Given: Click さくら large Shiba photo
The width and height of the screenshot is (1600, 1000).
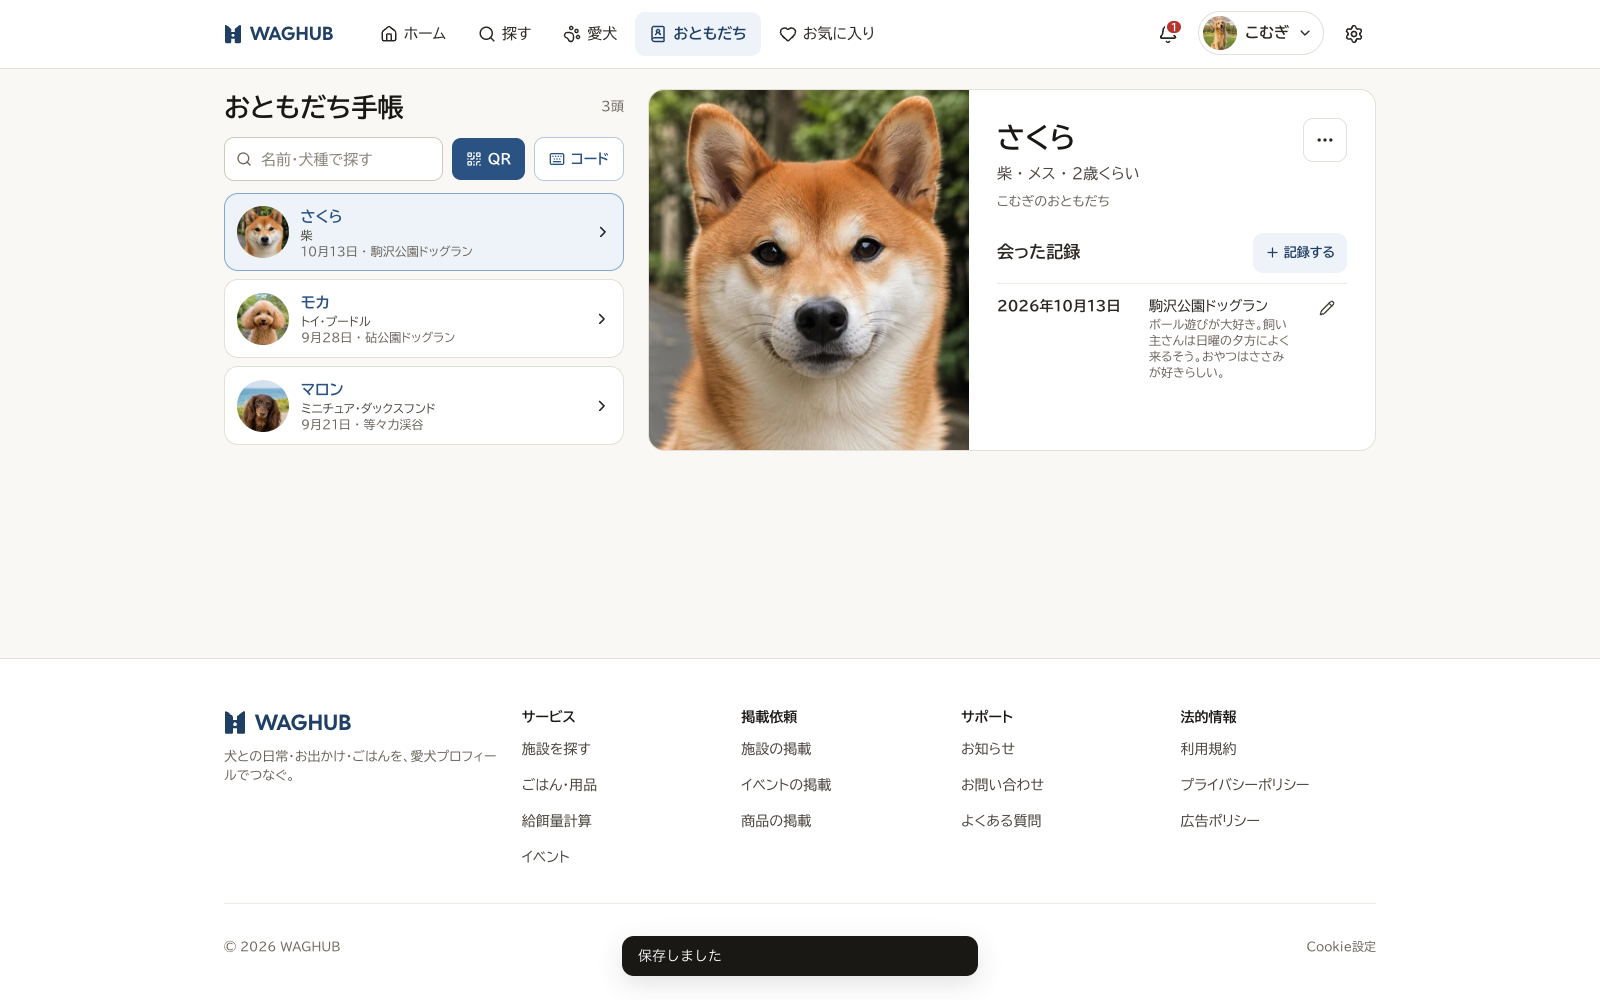Looking at the screenshot, I should tap(809, 270).
